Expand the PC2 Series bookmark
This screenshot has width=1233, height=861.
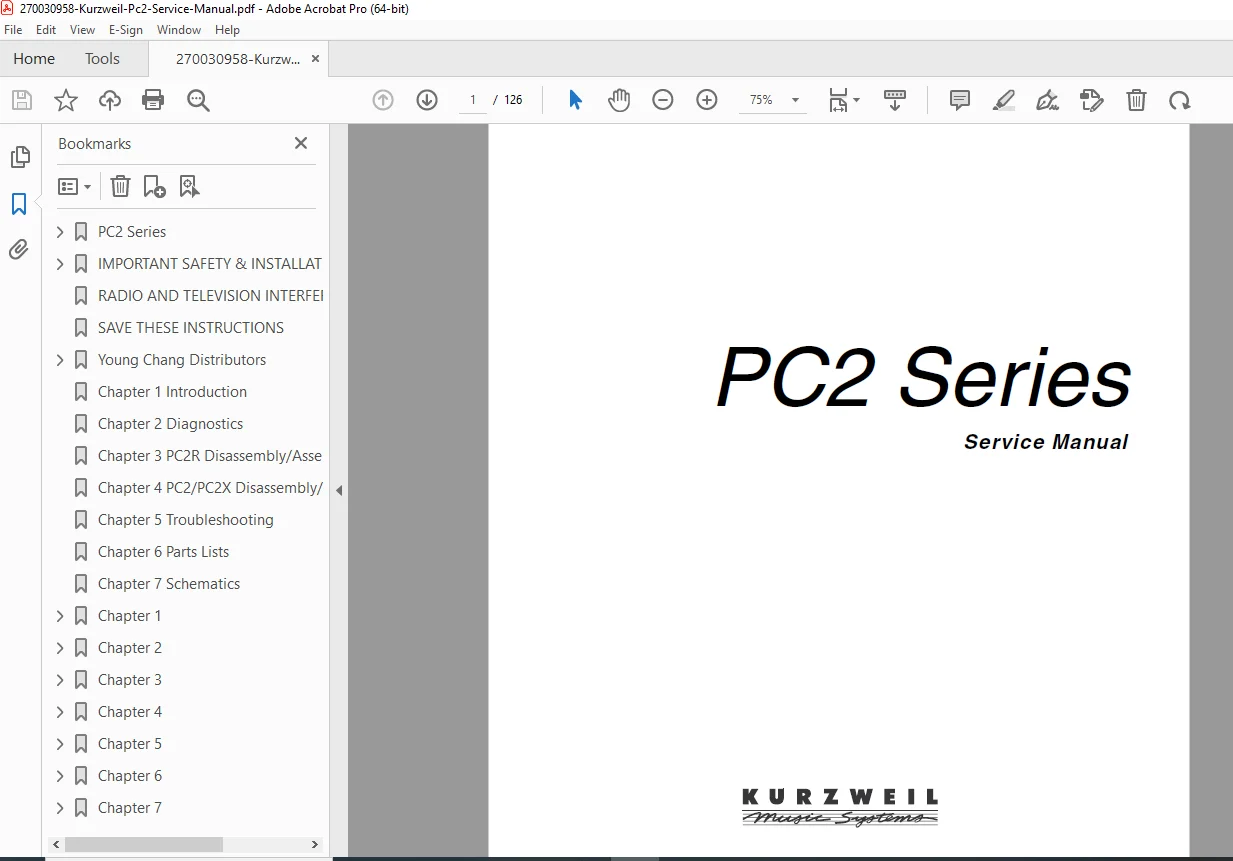pos(60,232)
